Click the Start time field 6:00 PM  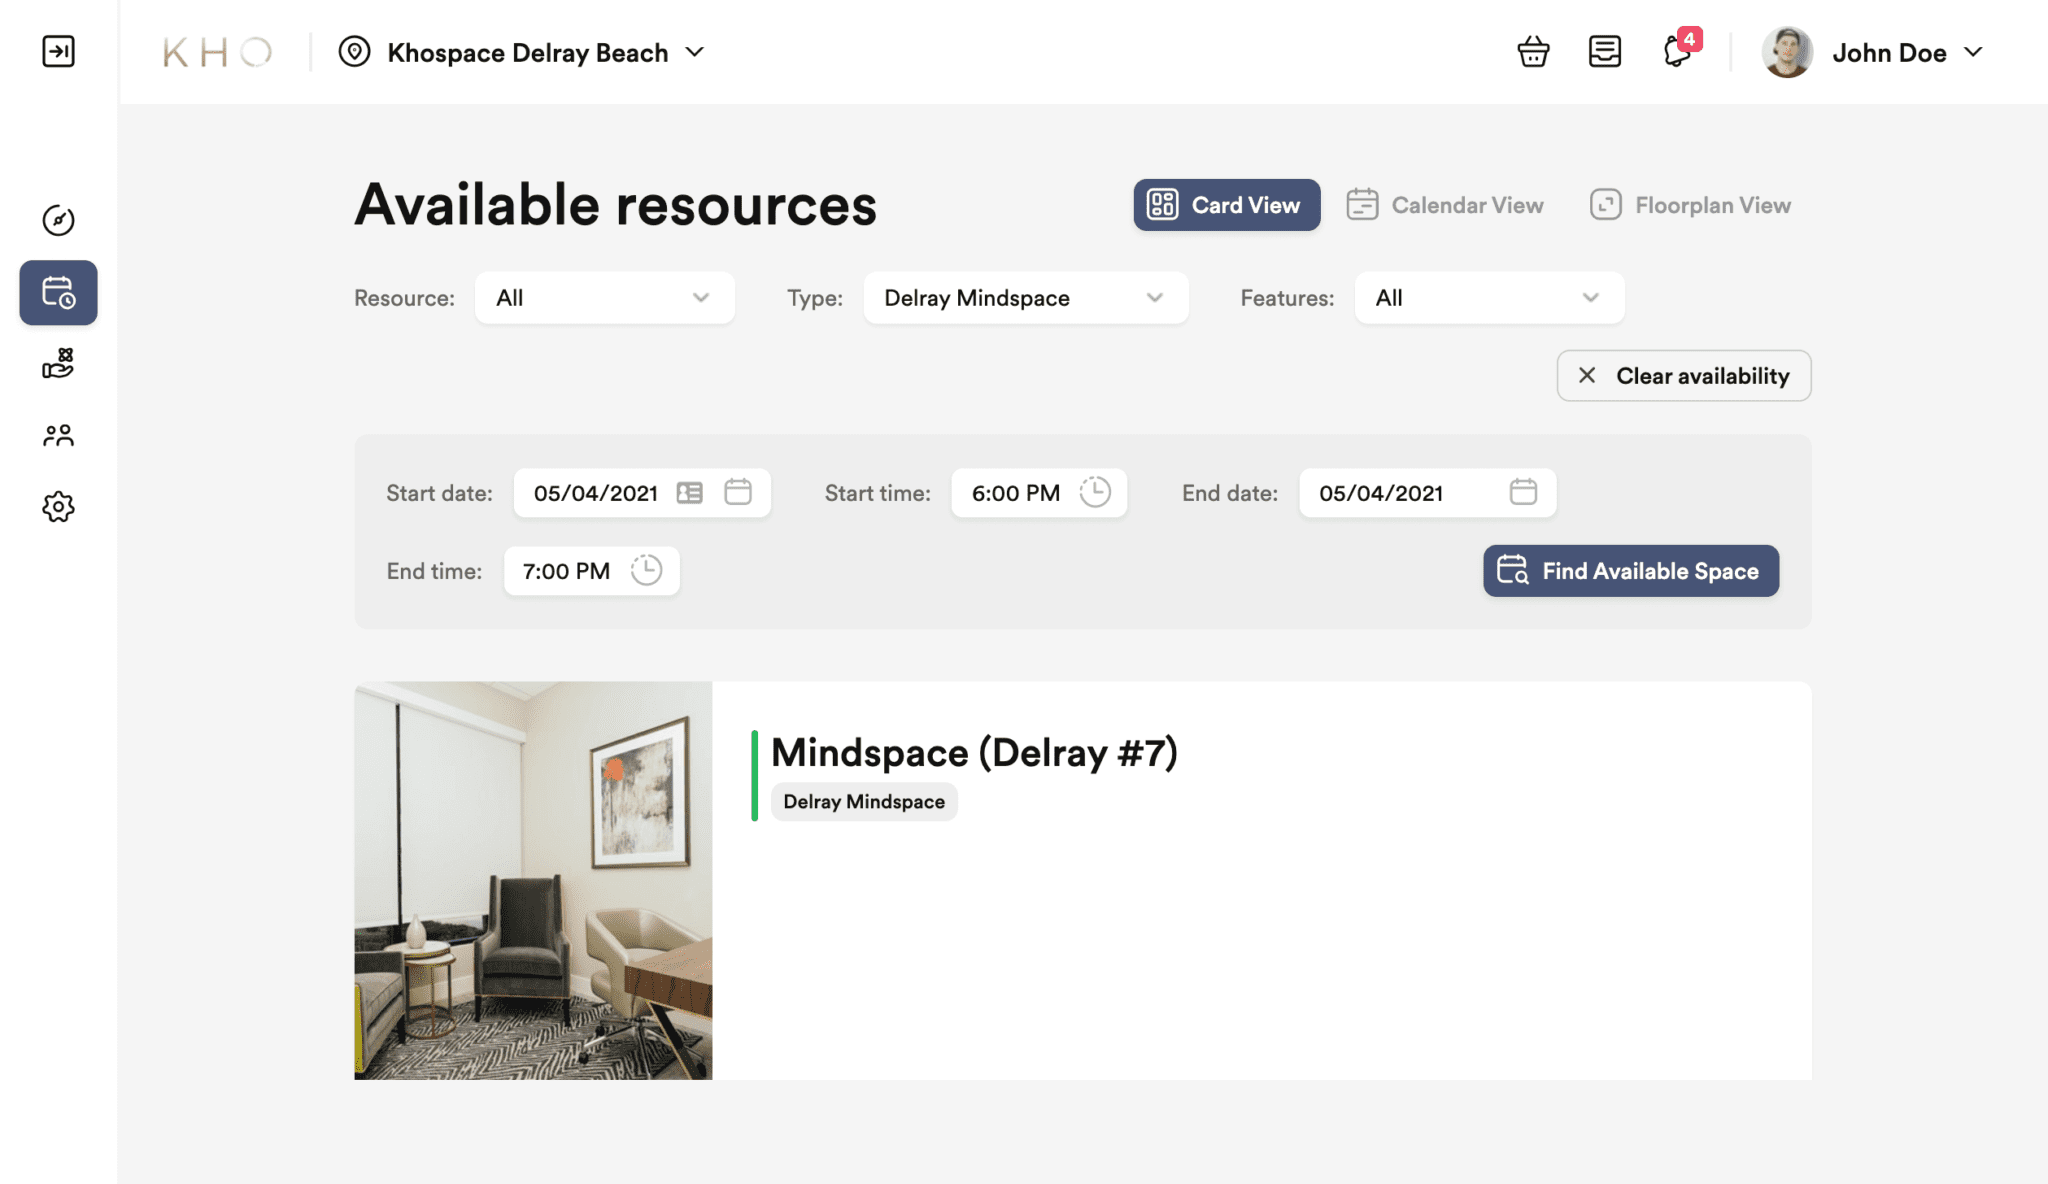[1038, 493]
